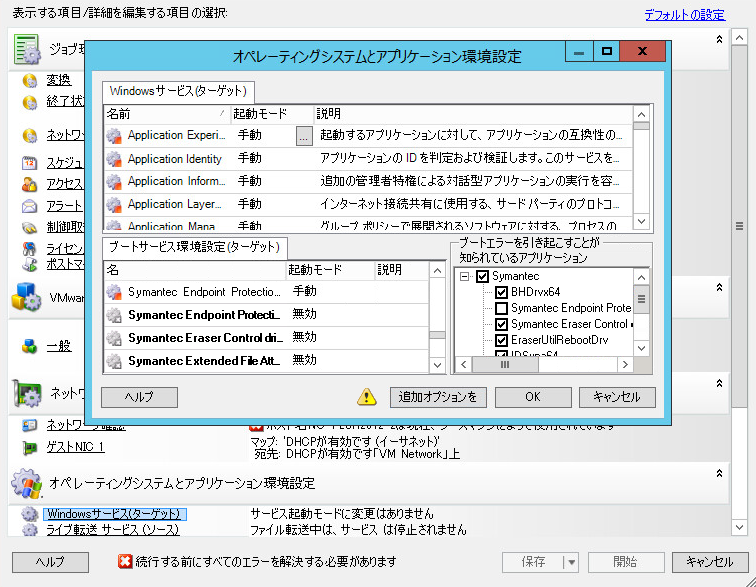Image resolution: width=756 pixels, height=587 pixels.
Task: Toggle the Symantec parent checkbox
Action: (x=482, y=276)
